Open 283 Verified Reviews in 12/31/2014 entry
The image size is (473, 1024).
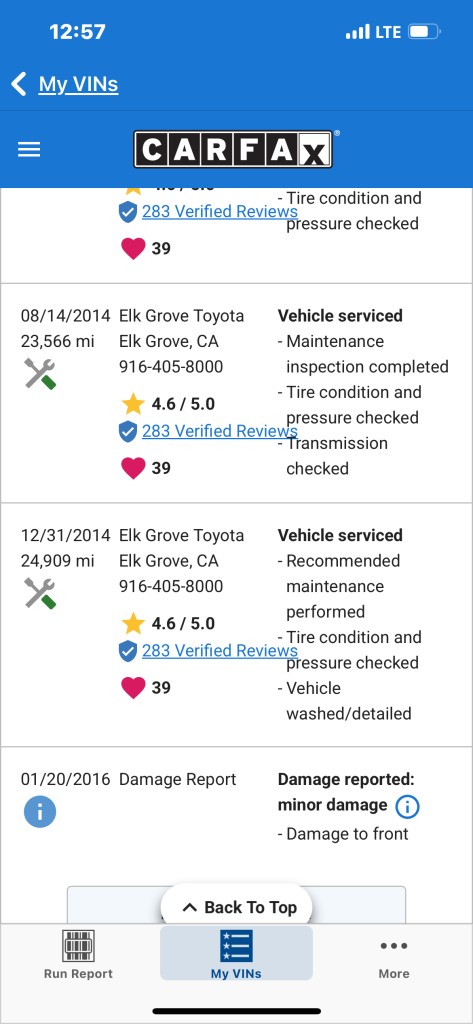point(220,650)
